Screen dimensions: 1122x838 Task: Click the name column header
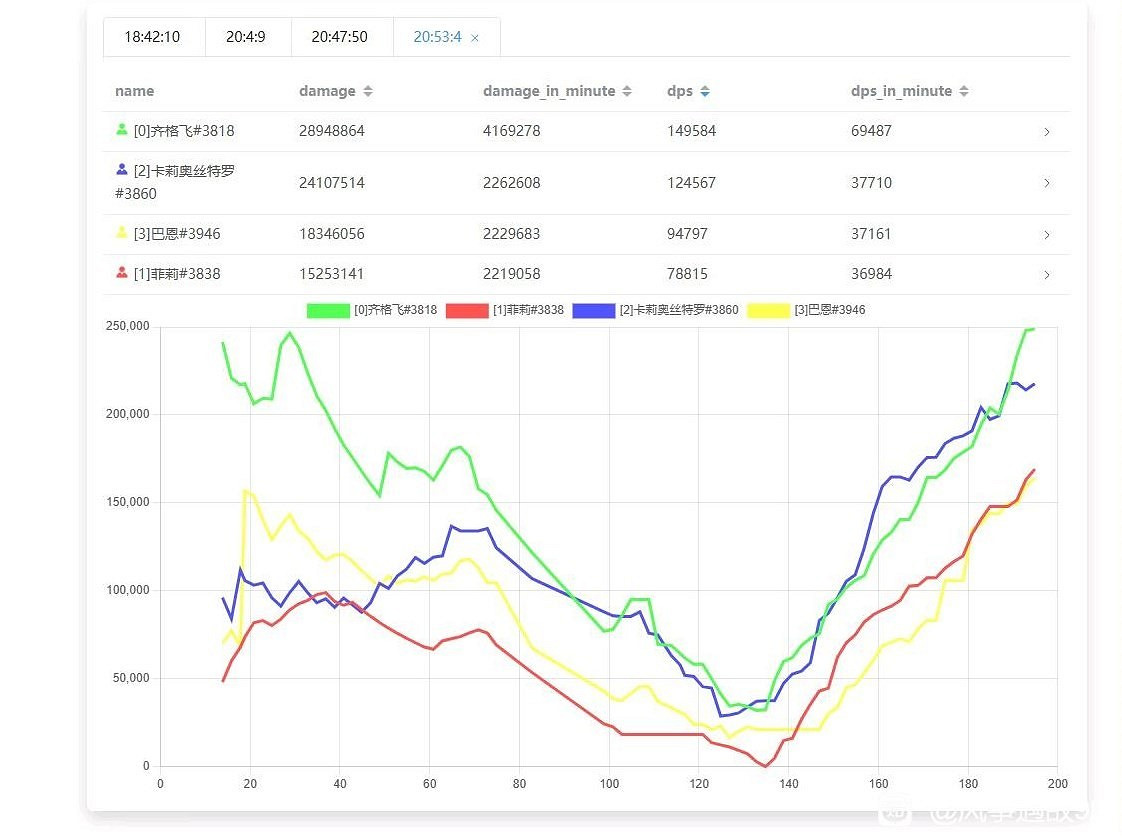[x=134, y=91]
